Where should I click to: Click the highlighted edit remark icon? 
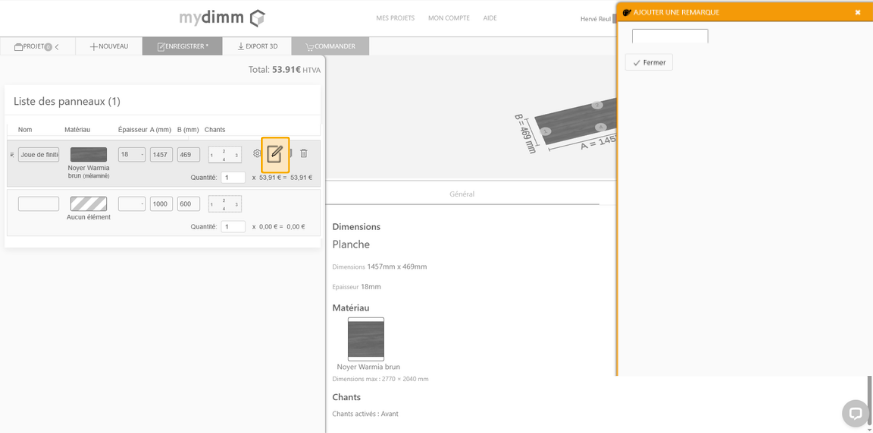275,154
